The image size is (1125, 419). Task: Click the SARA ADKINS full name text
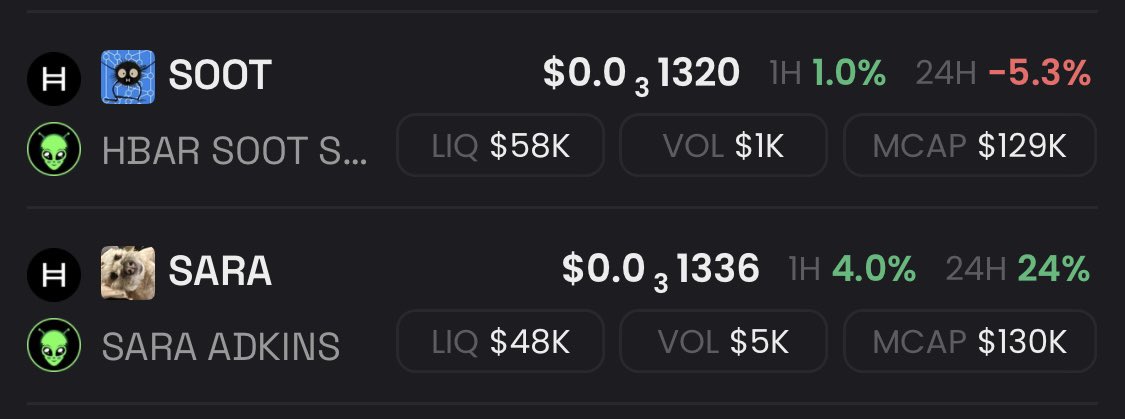(220, 347)
